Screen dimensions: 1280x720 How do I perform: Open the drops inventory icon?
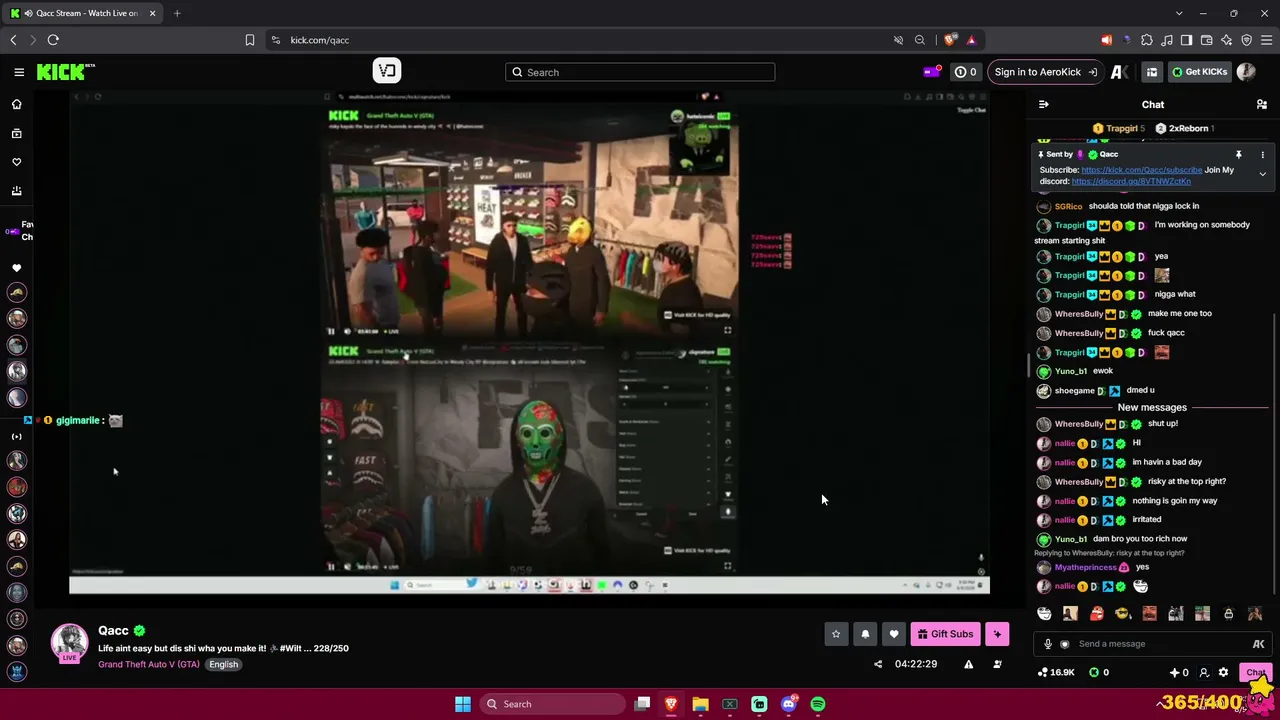tap(1152, 72)
